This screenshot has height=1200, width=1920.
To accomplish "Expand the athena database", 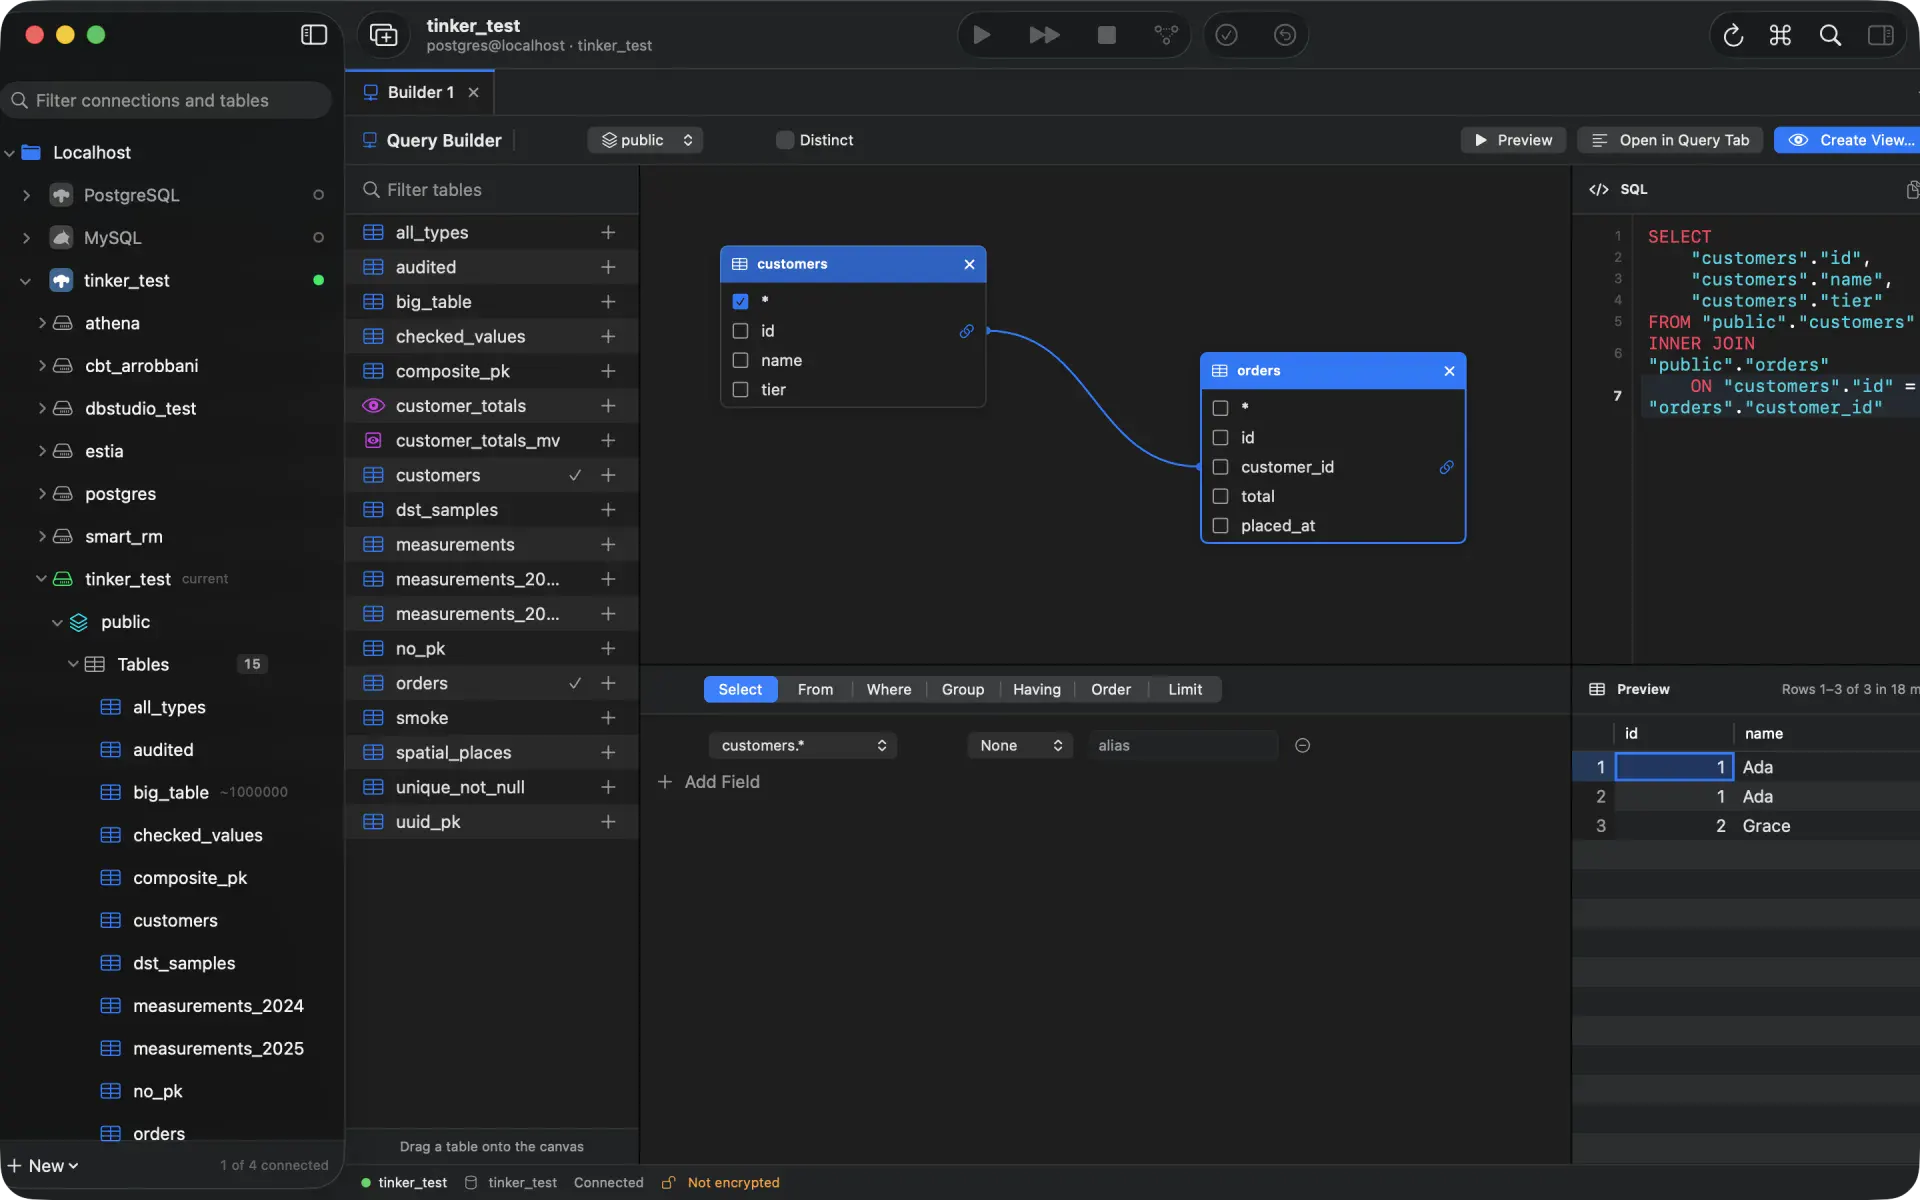I will [x=42, y=323].
